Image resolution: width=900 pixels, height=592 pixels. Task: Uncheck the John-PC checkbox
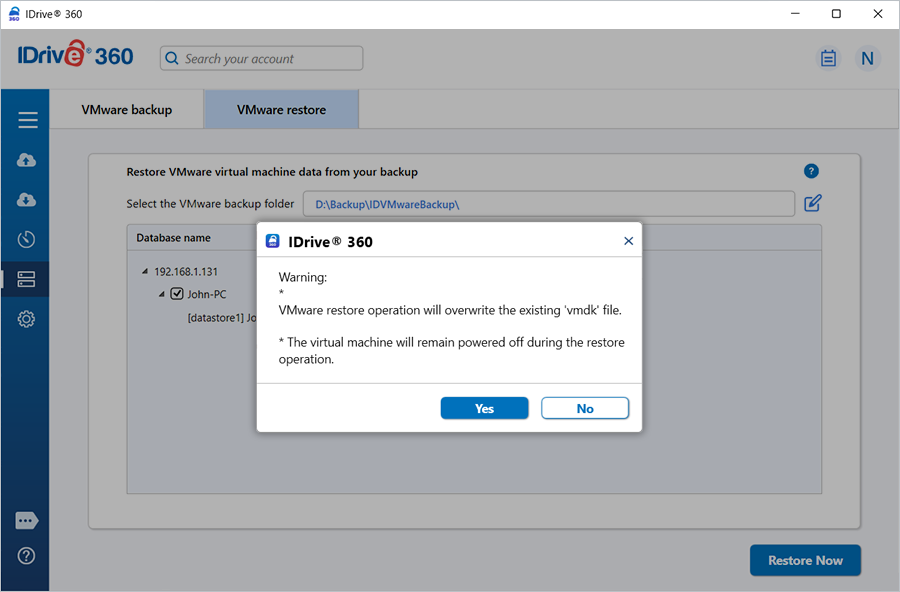pyautogui.click(x=177, y=294)
